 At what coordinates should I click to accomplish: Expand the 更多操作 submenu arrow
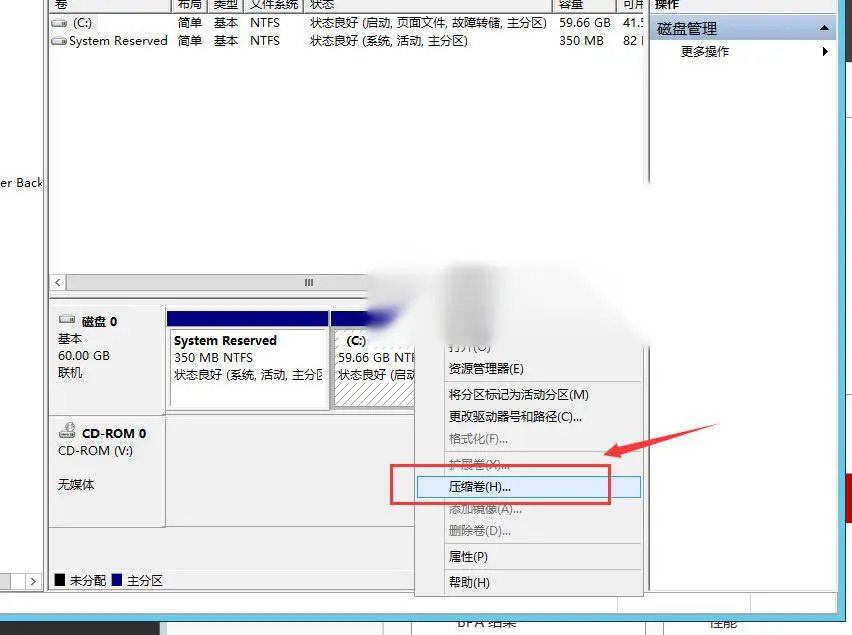(825, 52)
